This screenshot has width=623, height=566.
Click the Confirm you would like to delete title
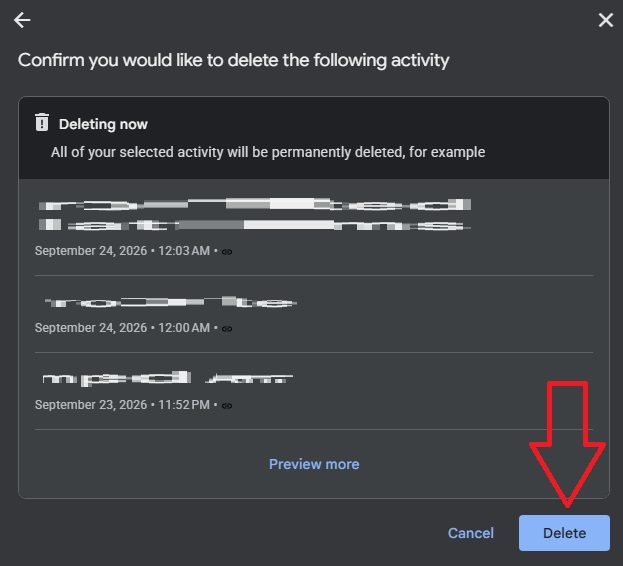click(234, 61)
